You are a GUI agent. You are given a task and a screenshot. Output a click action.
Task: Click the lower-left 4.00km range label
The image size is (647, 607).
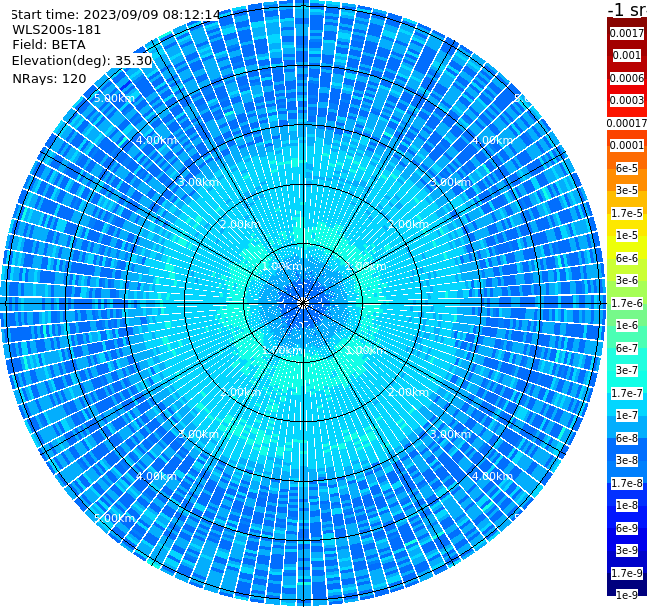(156, 476)
